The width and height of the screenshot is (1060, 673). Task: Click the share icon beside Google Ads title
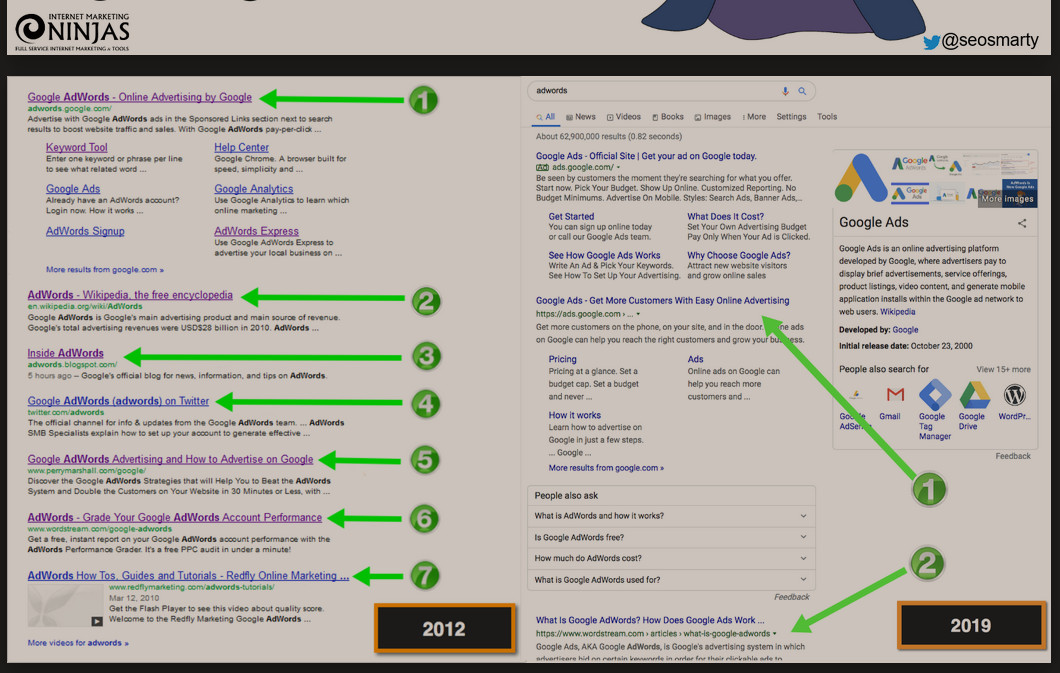click(1022, 223)
